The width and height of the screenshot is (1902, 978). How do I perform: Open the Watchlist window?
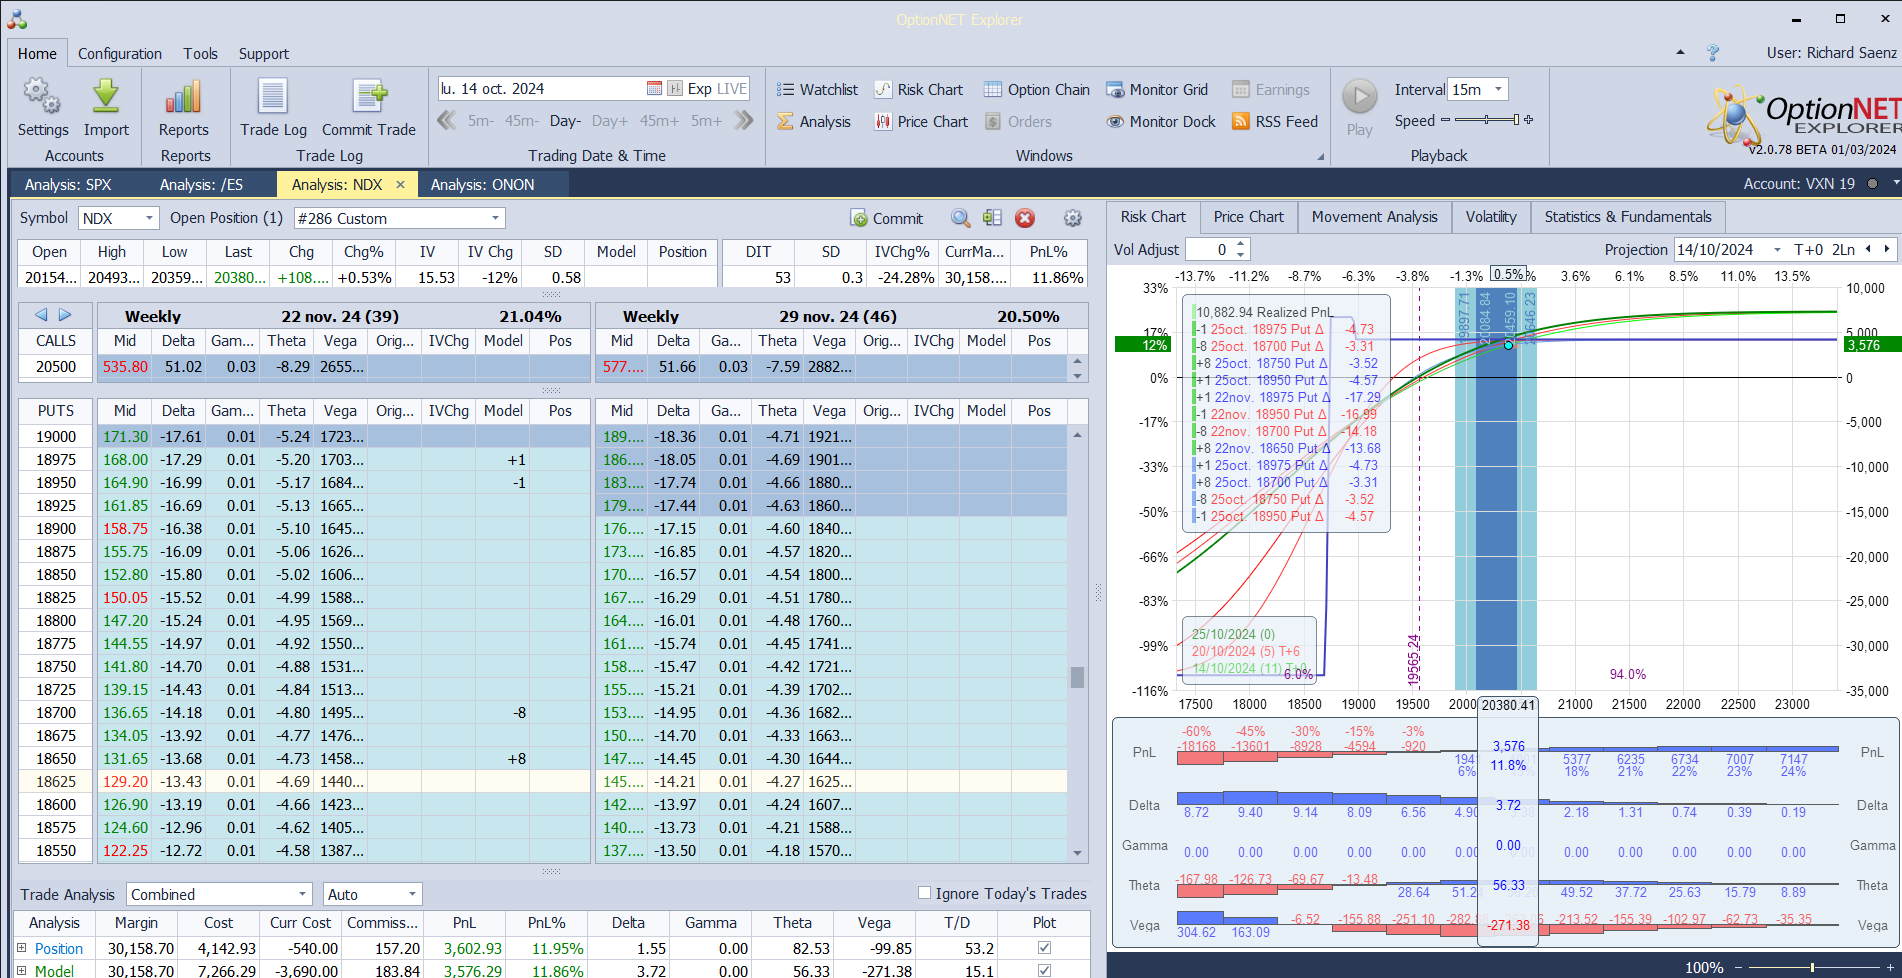click(817, 89)
